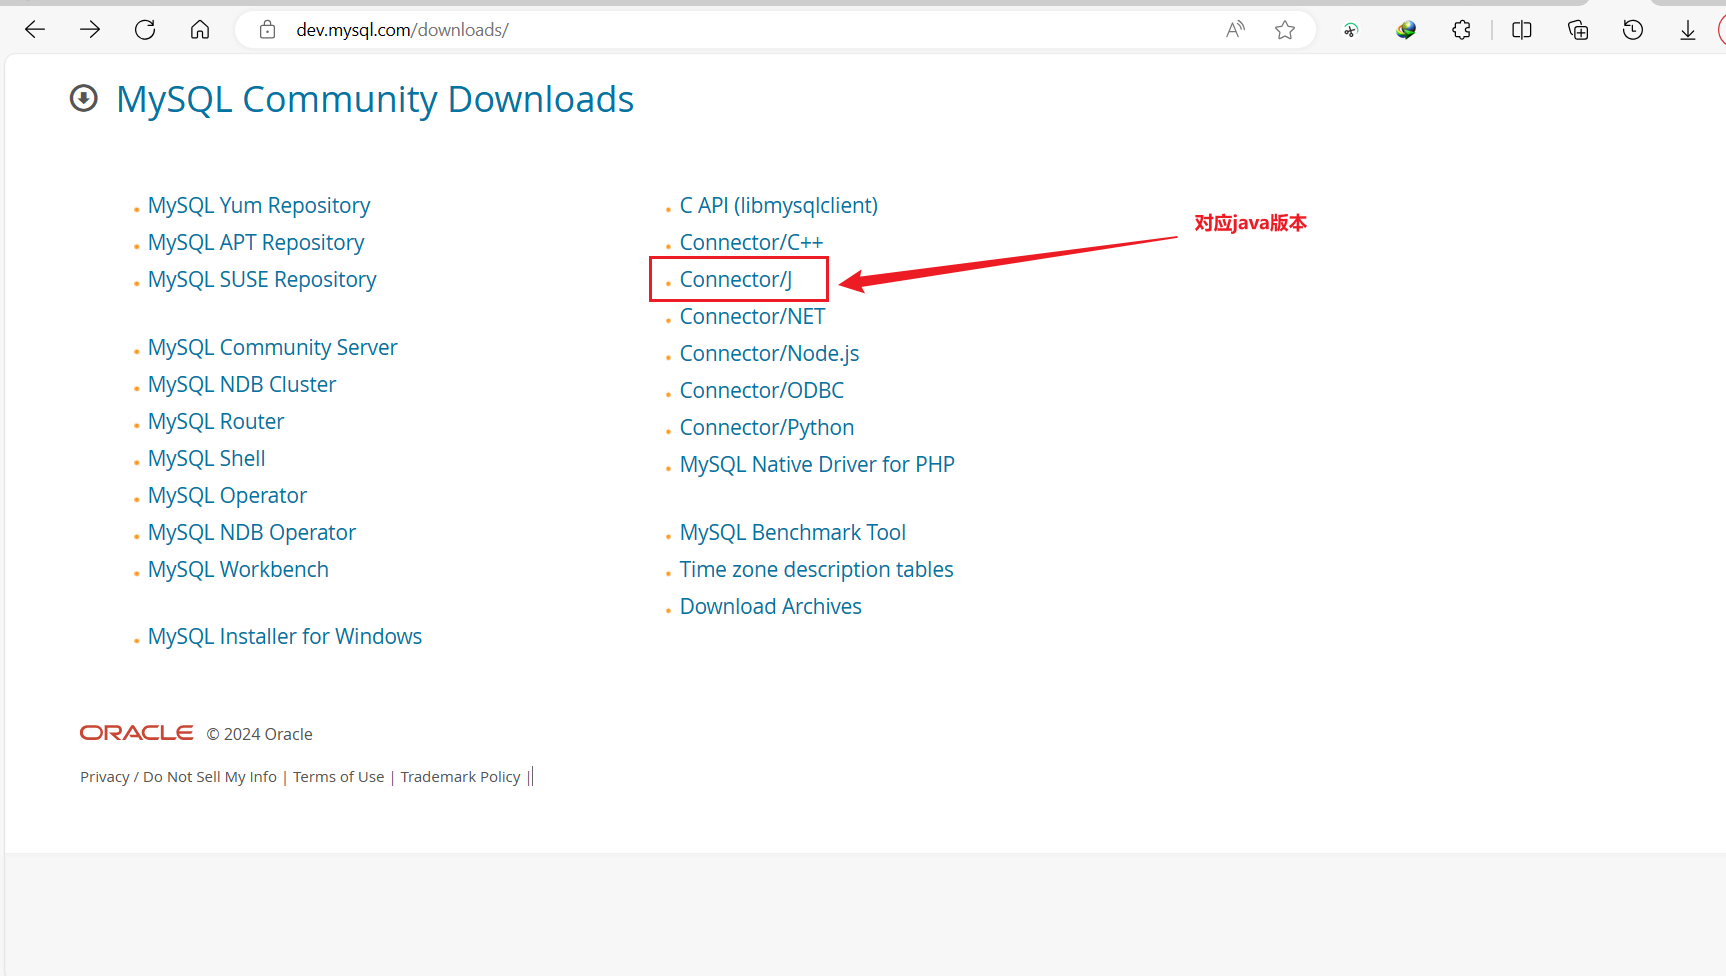Image resolution: width=1726 pixels, height=976 pixels.
Task: Open MySQL Shell link
Action: tap(207, 459)
